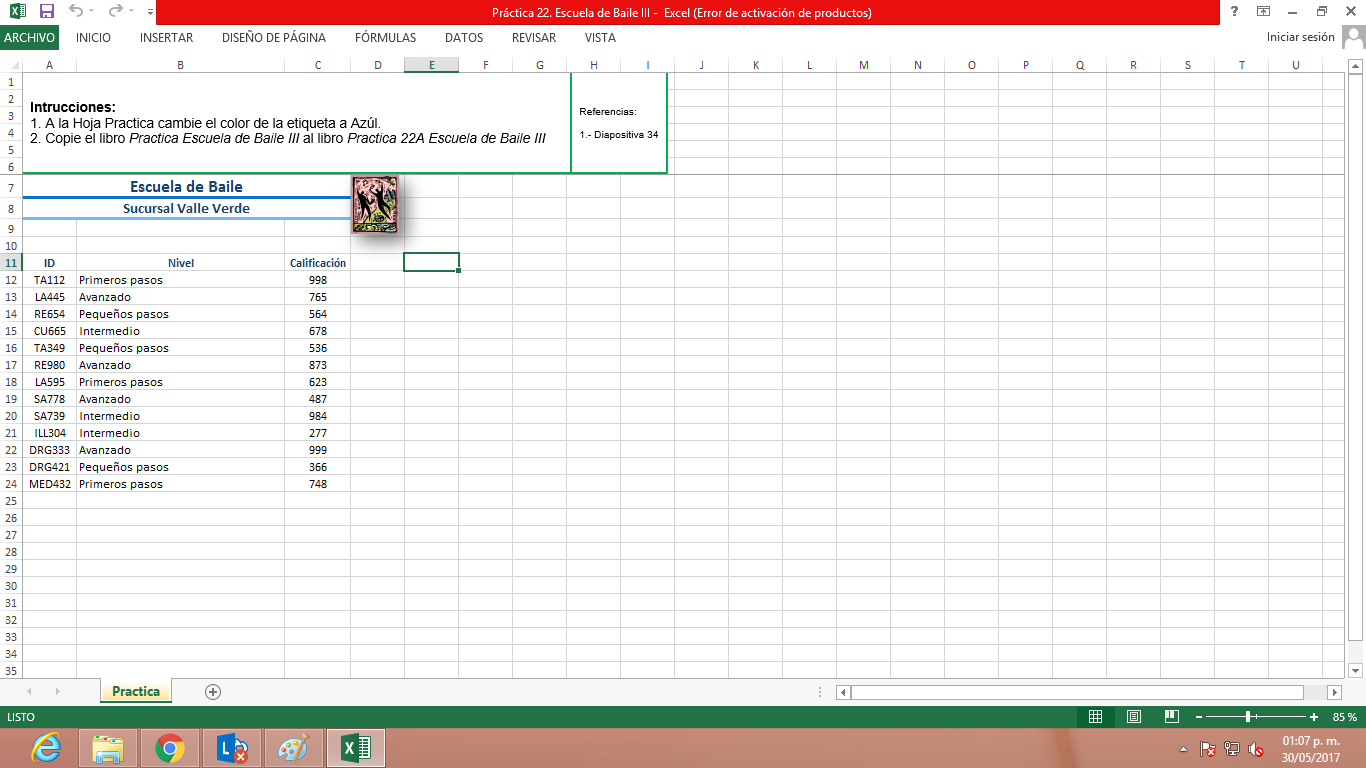Switch to Page Layout view

[x=1134, y=717]
